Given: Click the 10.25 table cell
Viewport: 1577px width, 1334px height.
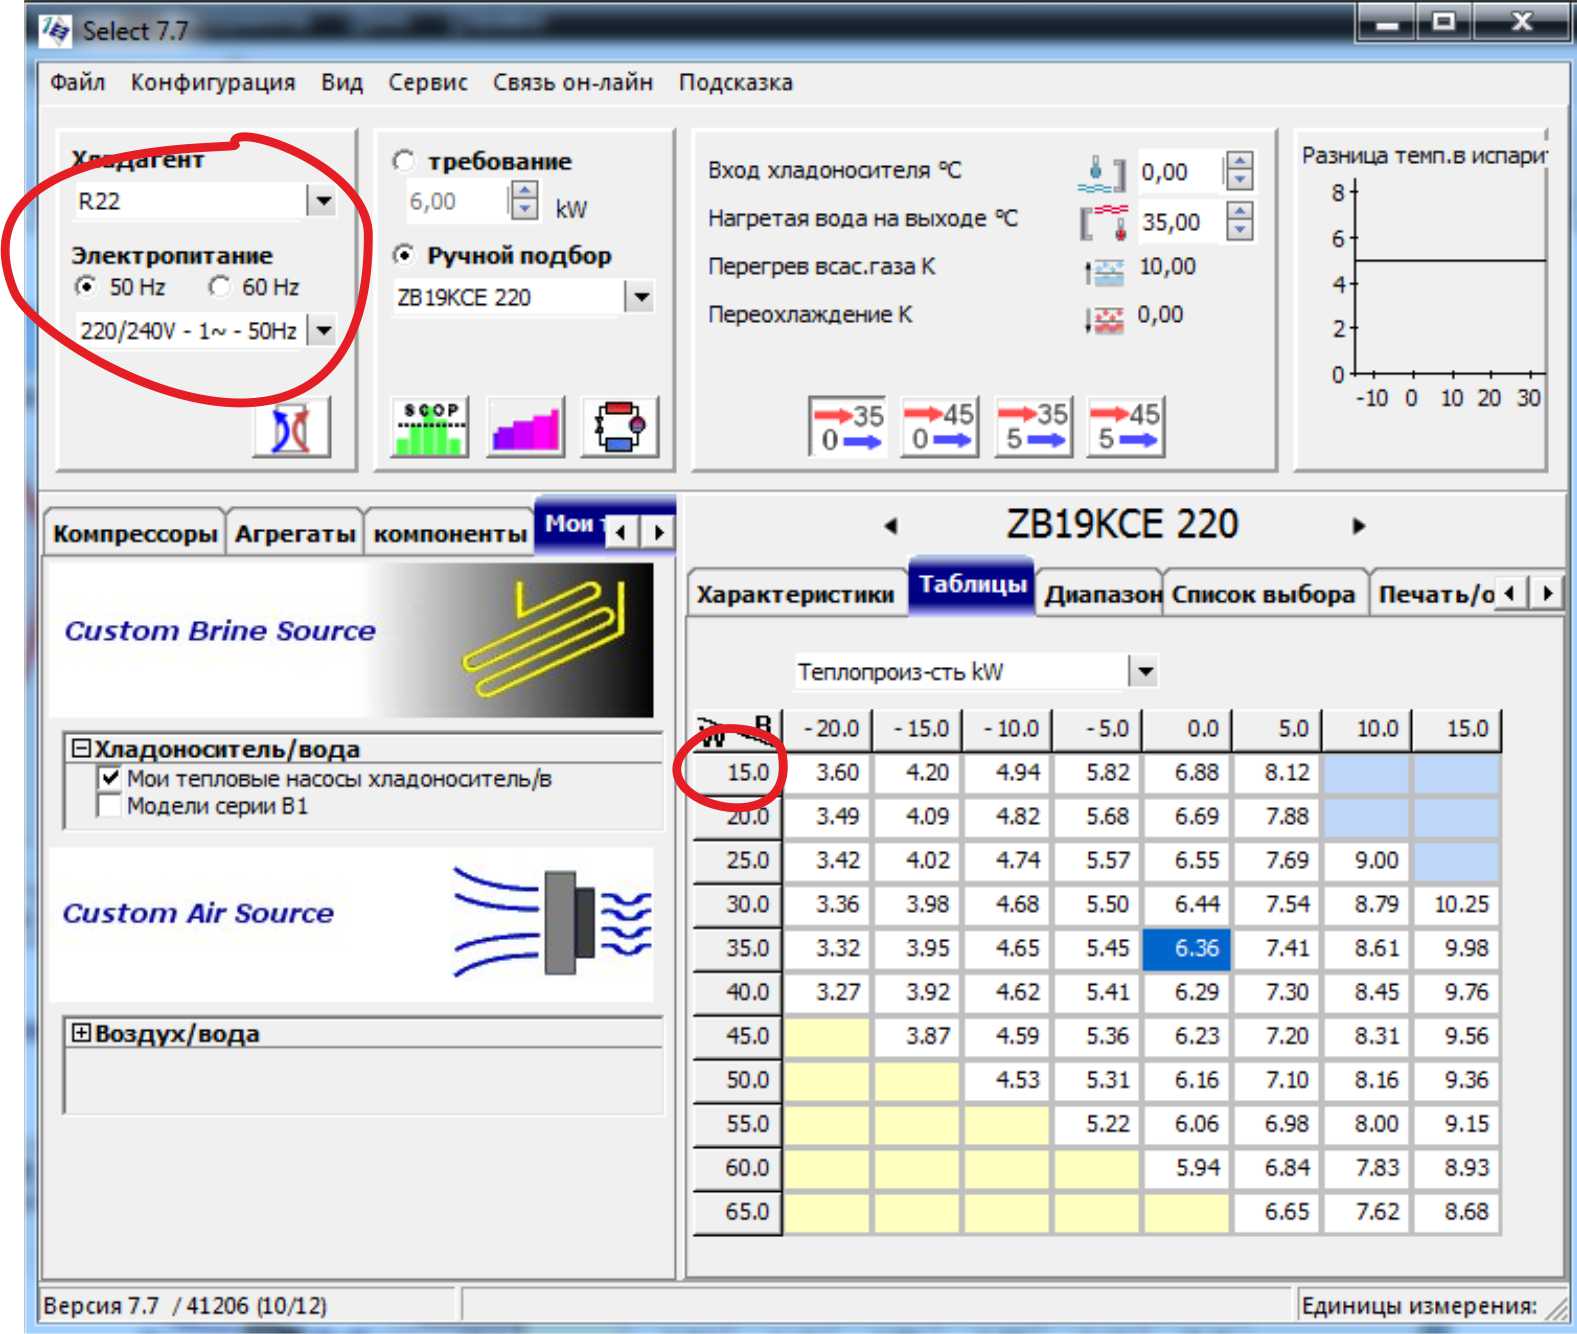Looking at the screenshot, I should 1457,904.
